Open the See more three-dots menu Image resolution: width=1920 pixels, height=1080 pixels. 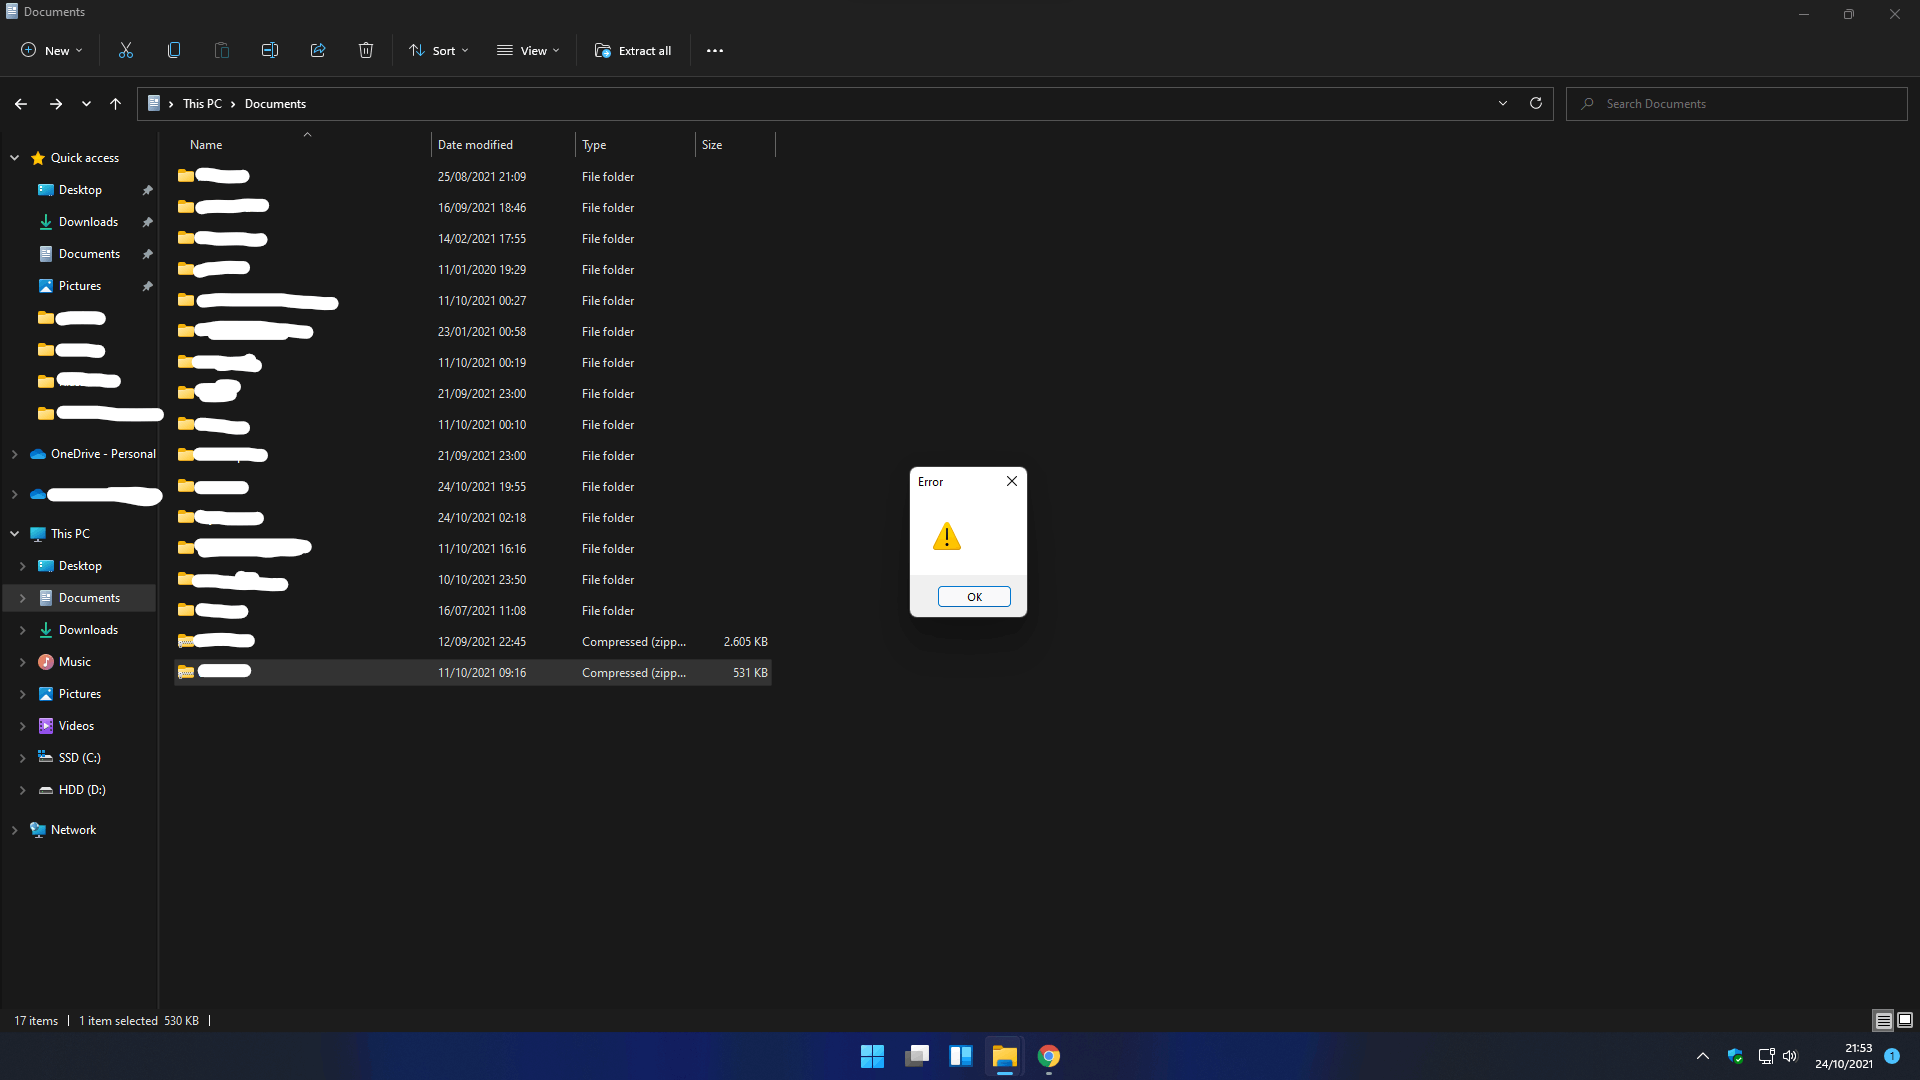[715, 51]
